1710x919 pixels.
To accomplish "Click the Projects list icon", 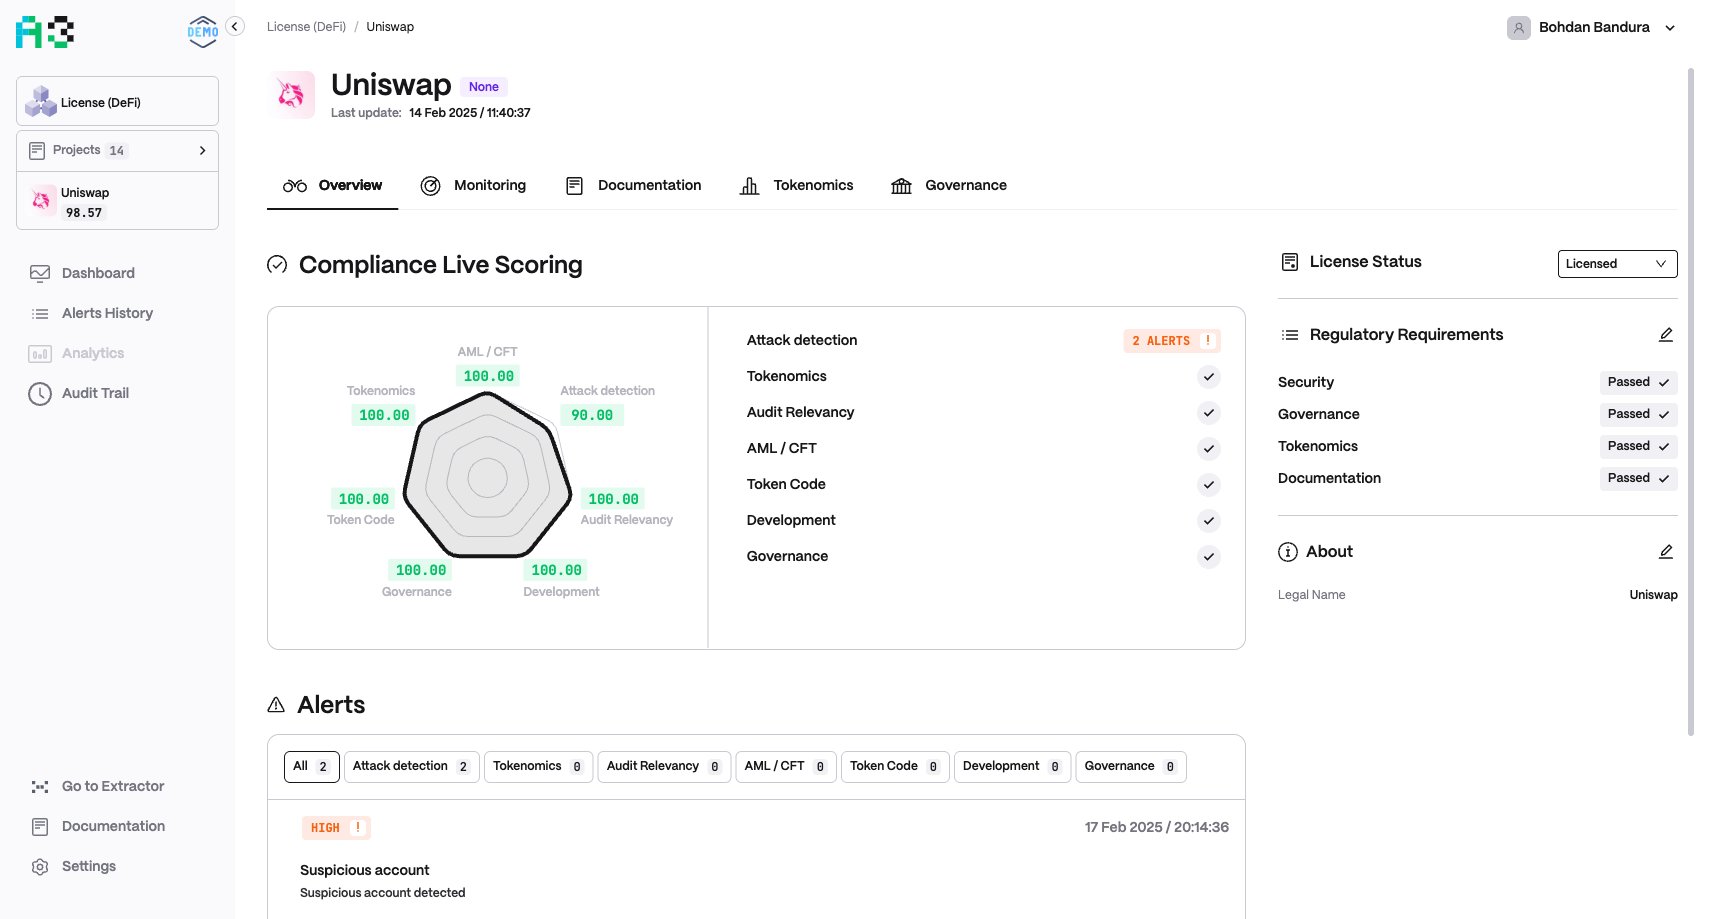I will click(x=37, y=150).
